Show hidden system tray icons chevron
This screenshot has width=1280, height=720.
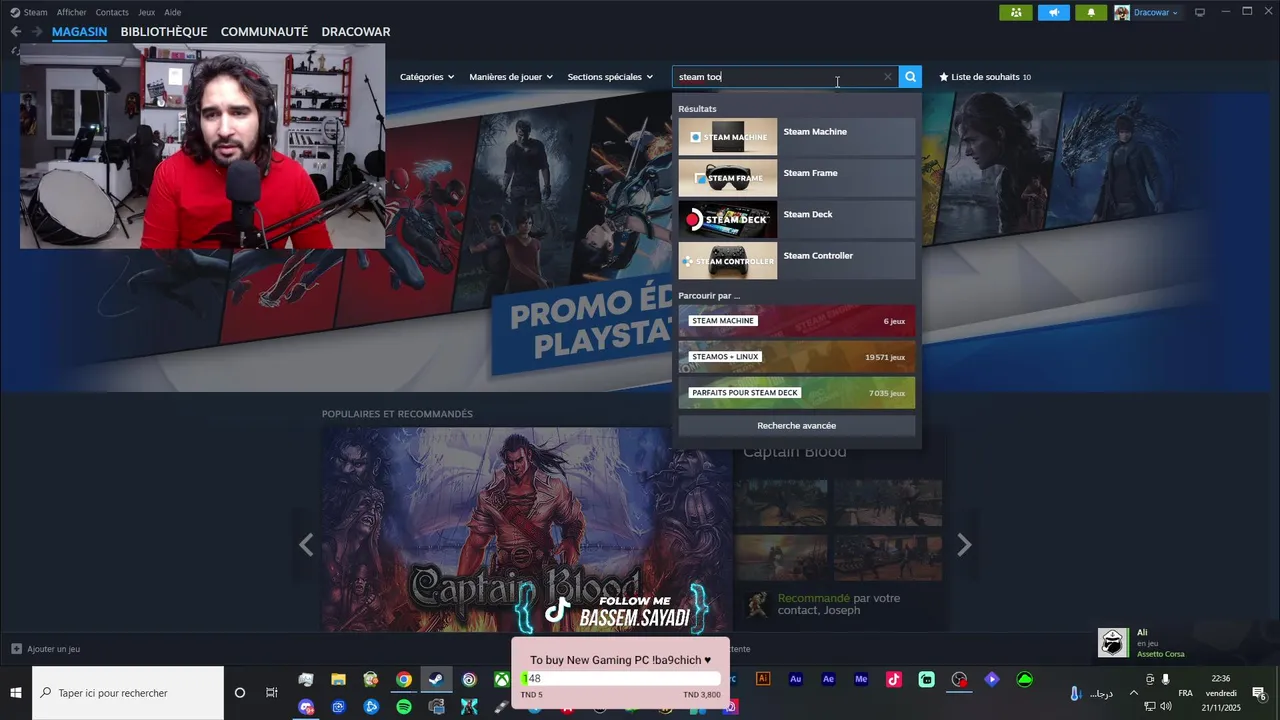tap(1133, 693)
